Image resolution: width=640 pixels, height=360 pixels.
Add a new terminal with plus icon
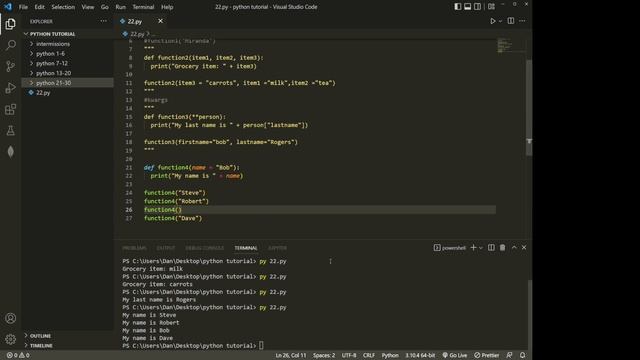473,247
